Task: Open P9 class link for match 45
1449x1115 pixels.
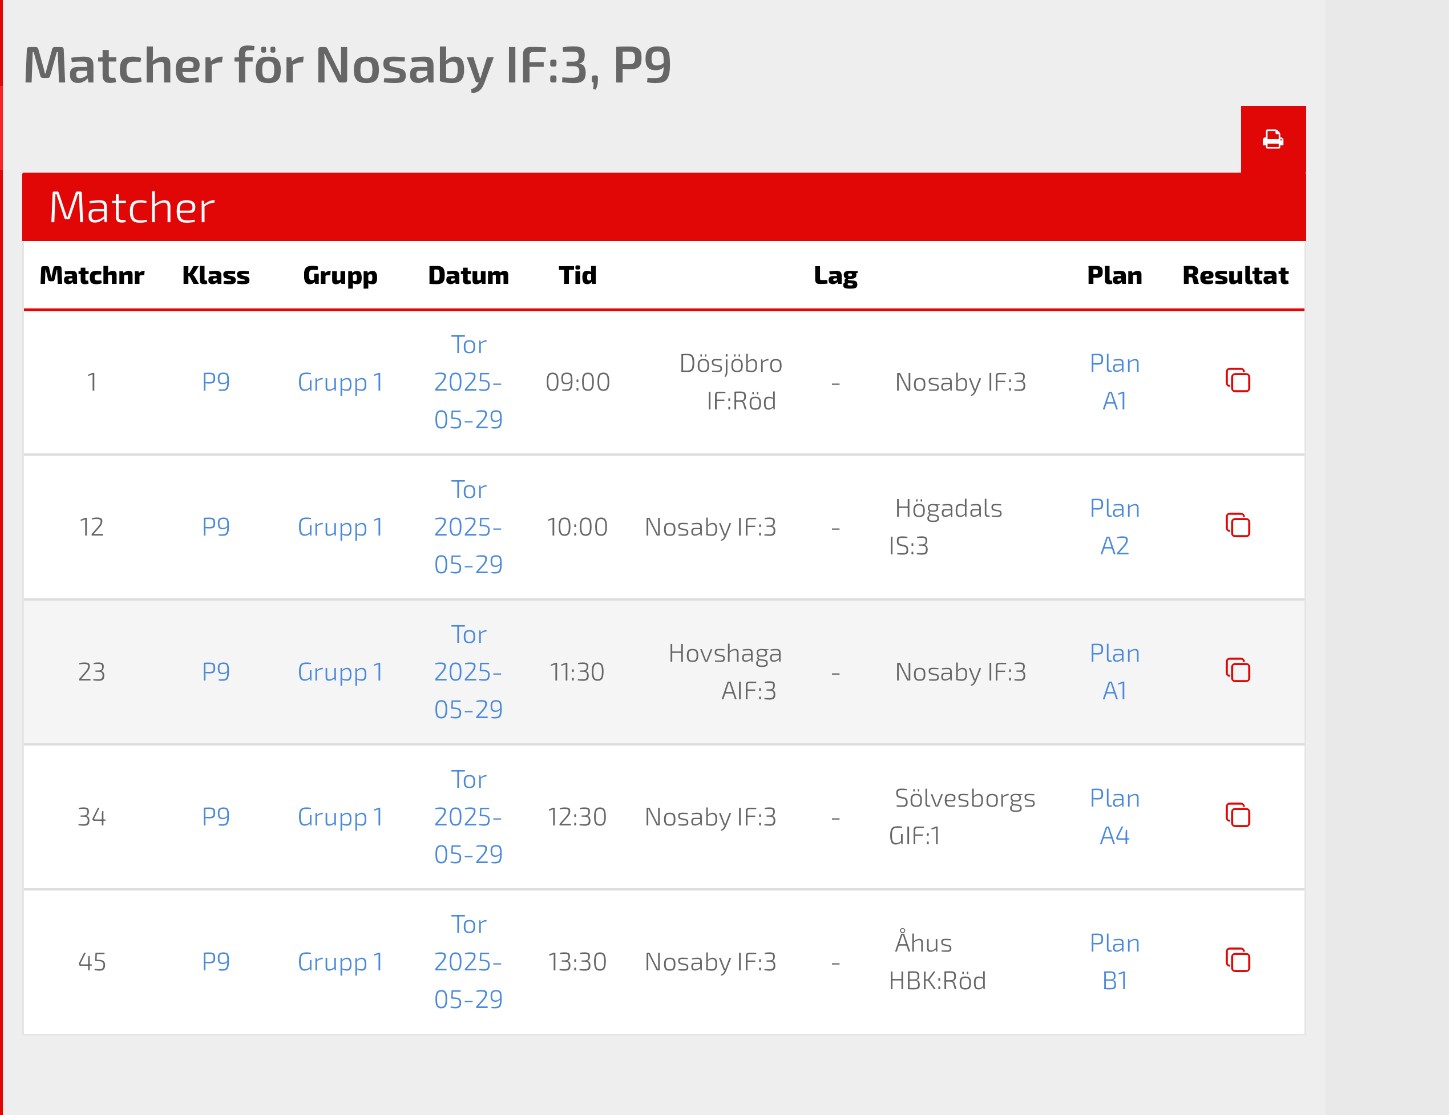Action: click(x=216, y=962)
